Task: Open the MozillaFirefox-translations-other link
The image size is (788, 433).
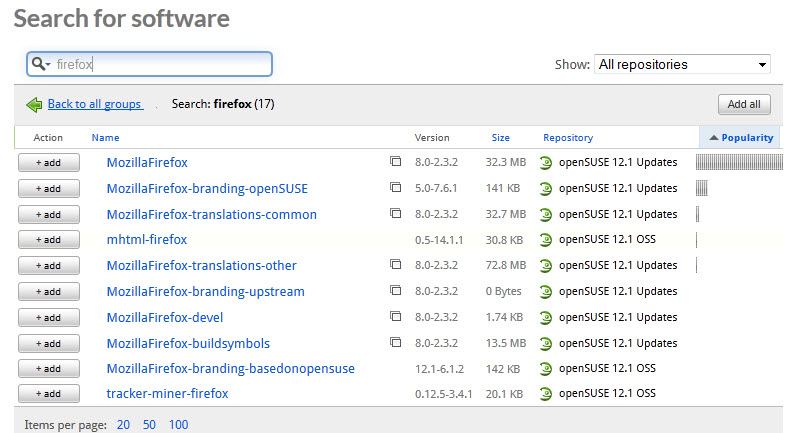Action: (202, 266)
